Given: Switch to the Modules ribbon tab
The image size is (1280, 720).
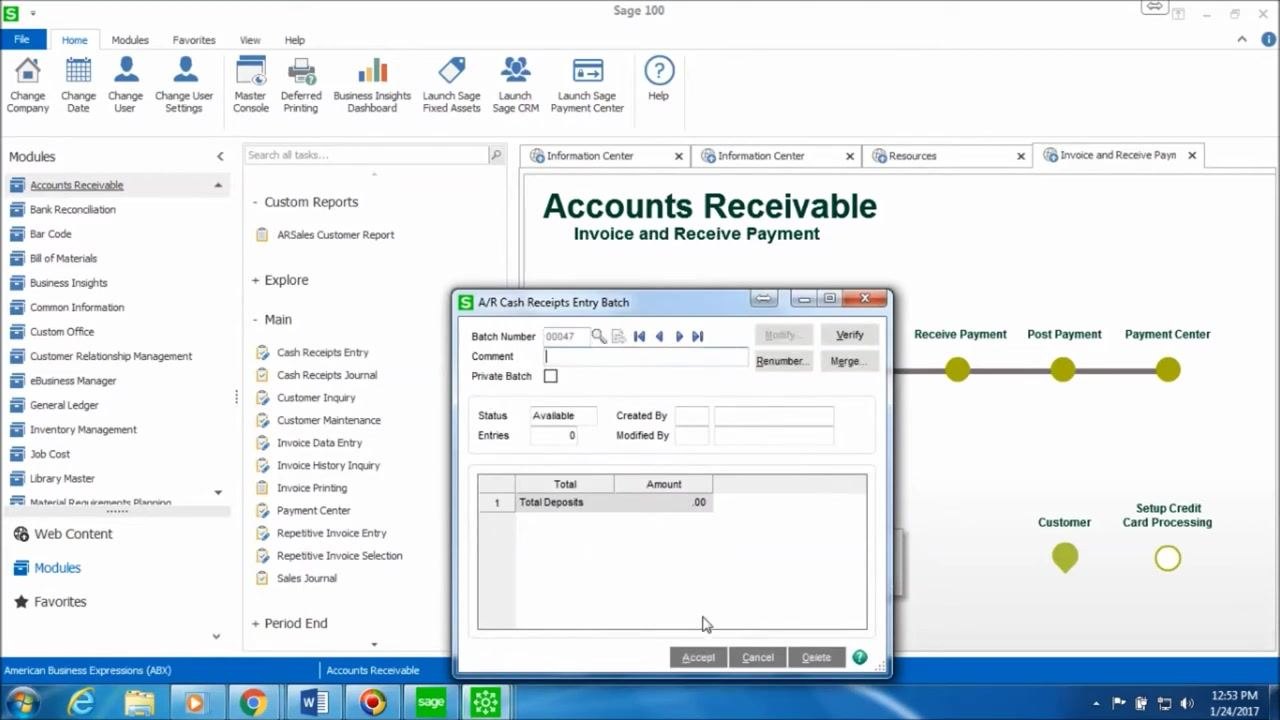Looking at the screenshot, I should (130, 40).
